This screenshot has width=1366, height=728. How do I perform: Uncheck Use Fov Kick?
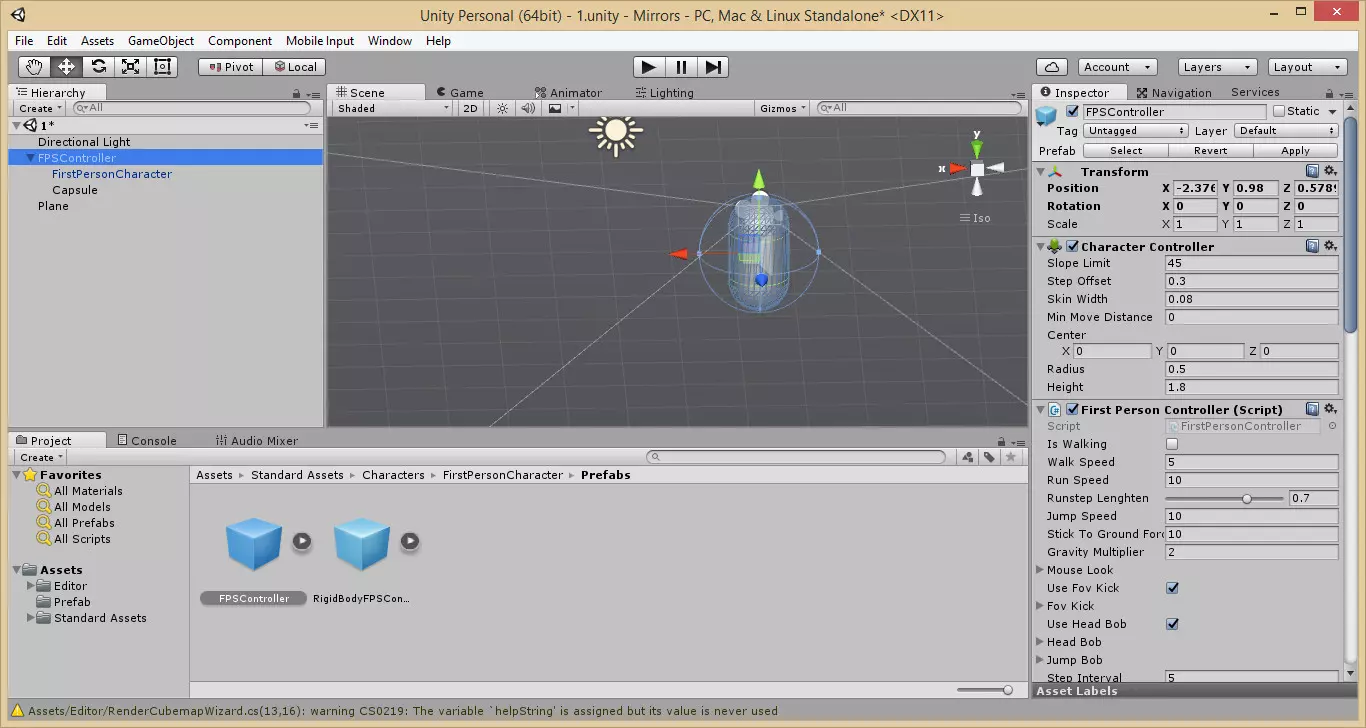point(1172,588)
